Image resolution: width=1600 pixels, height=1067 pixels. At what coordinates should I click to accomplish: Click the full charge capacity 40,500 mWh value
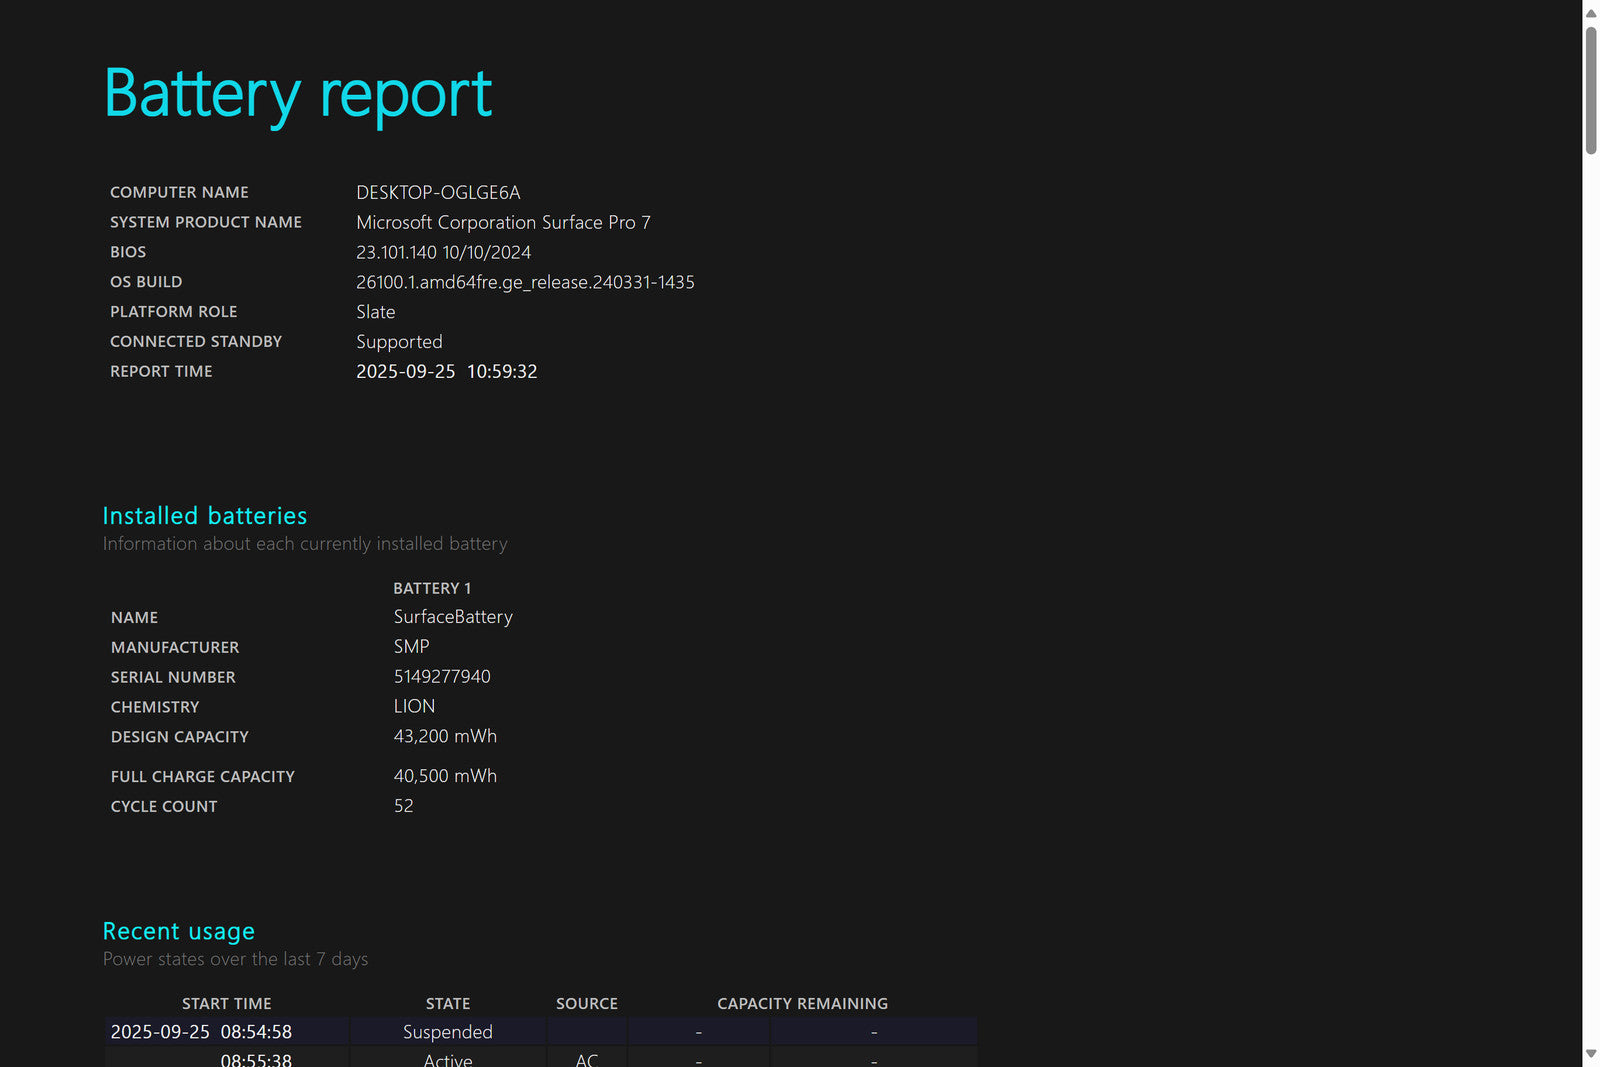(445, 776)
